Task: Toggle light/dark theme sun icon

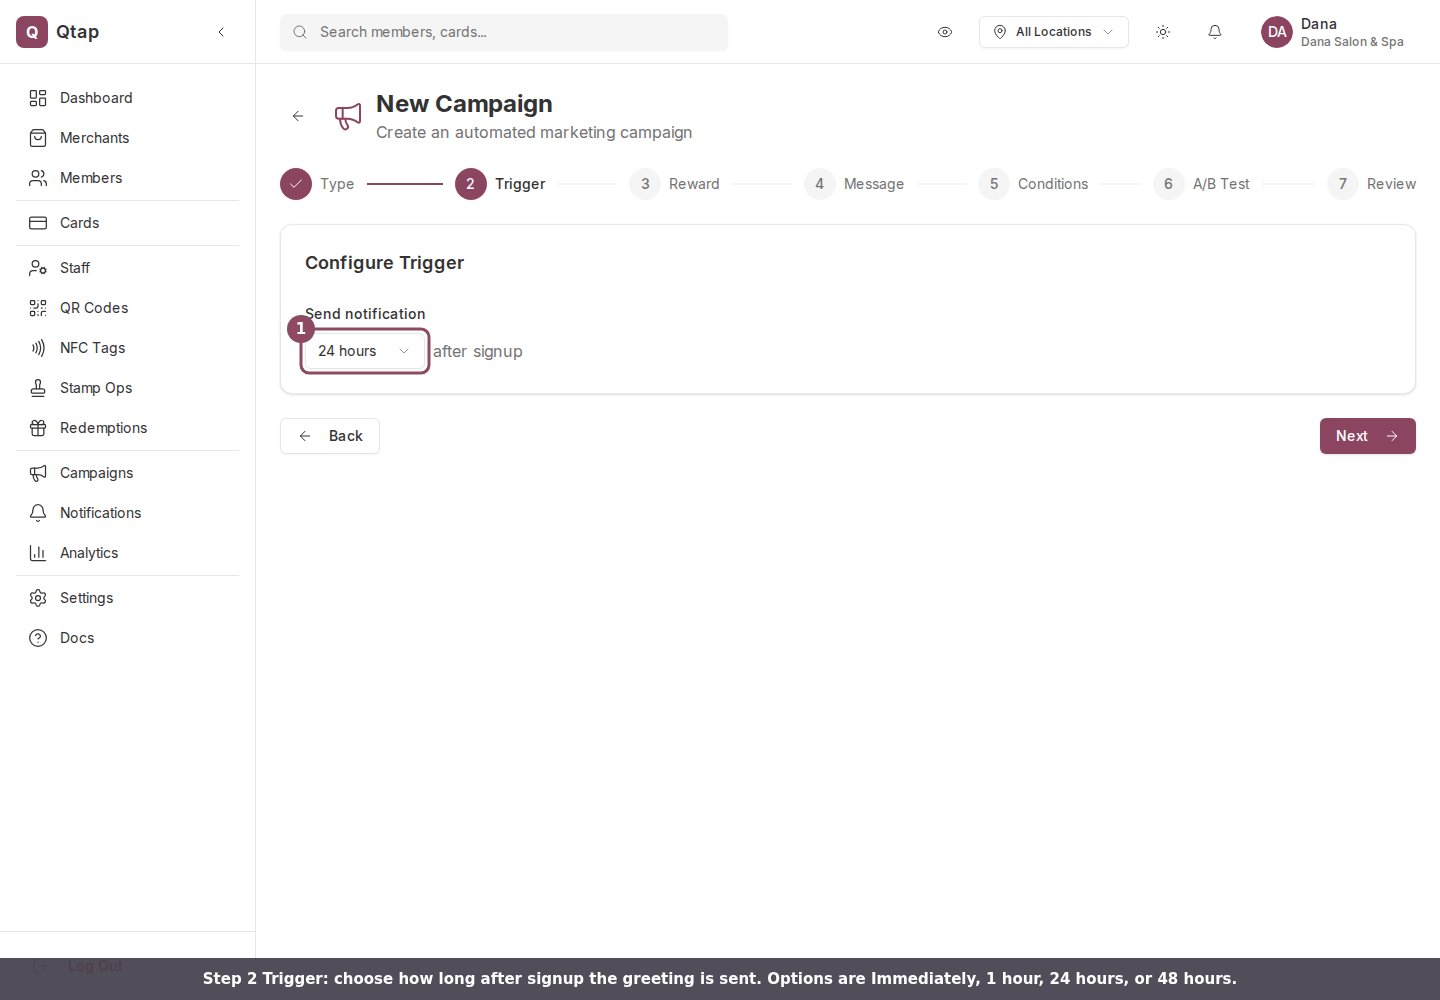Action: (1163, 32)
